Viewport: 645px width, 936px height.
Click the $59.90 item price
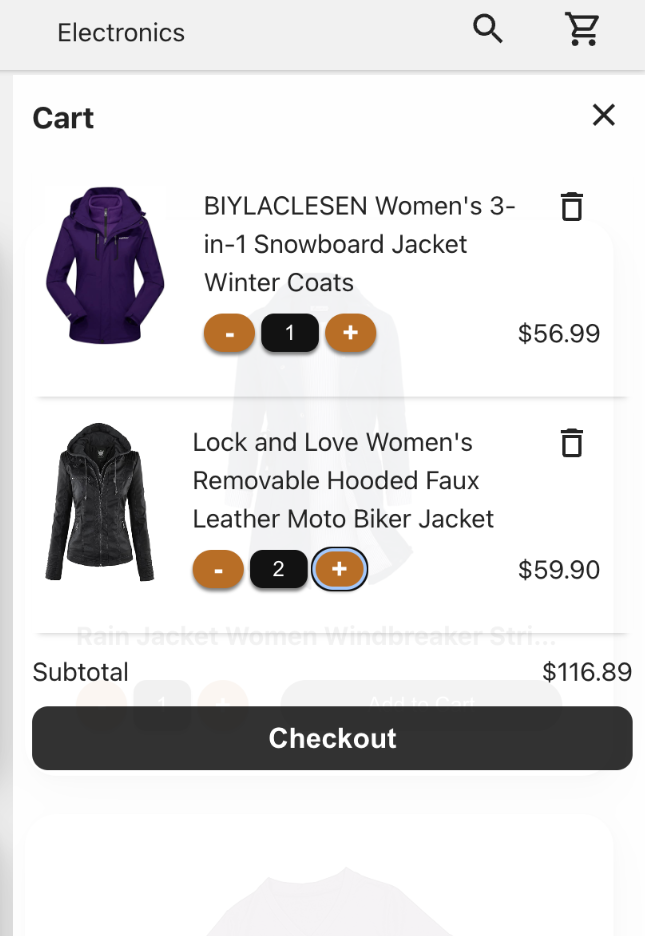click(558, 570)
